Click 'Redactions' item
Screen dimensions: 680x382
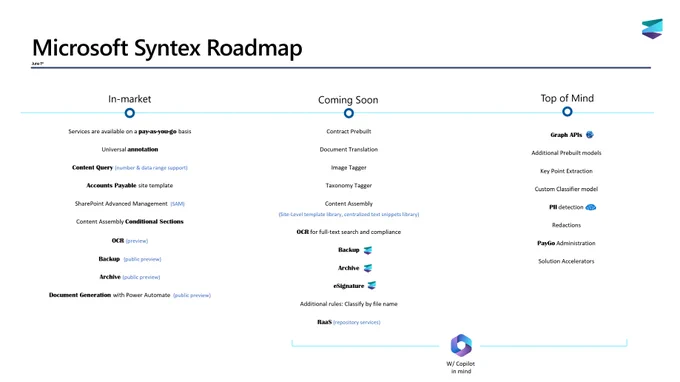coord(566,225)
